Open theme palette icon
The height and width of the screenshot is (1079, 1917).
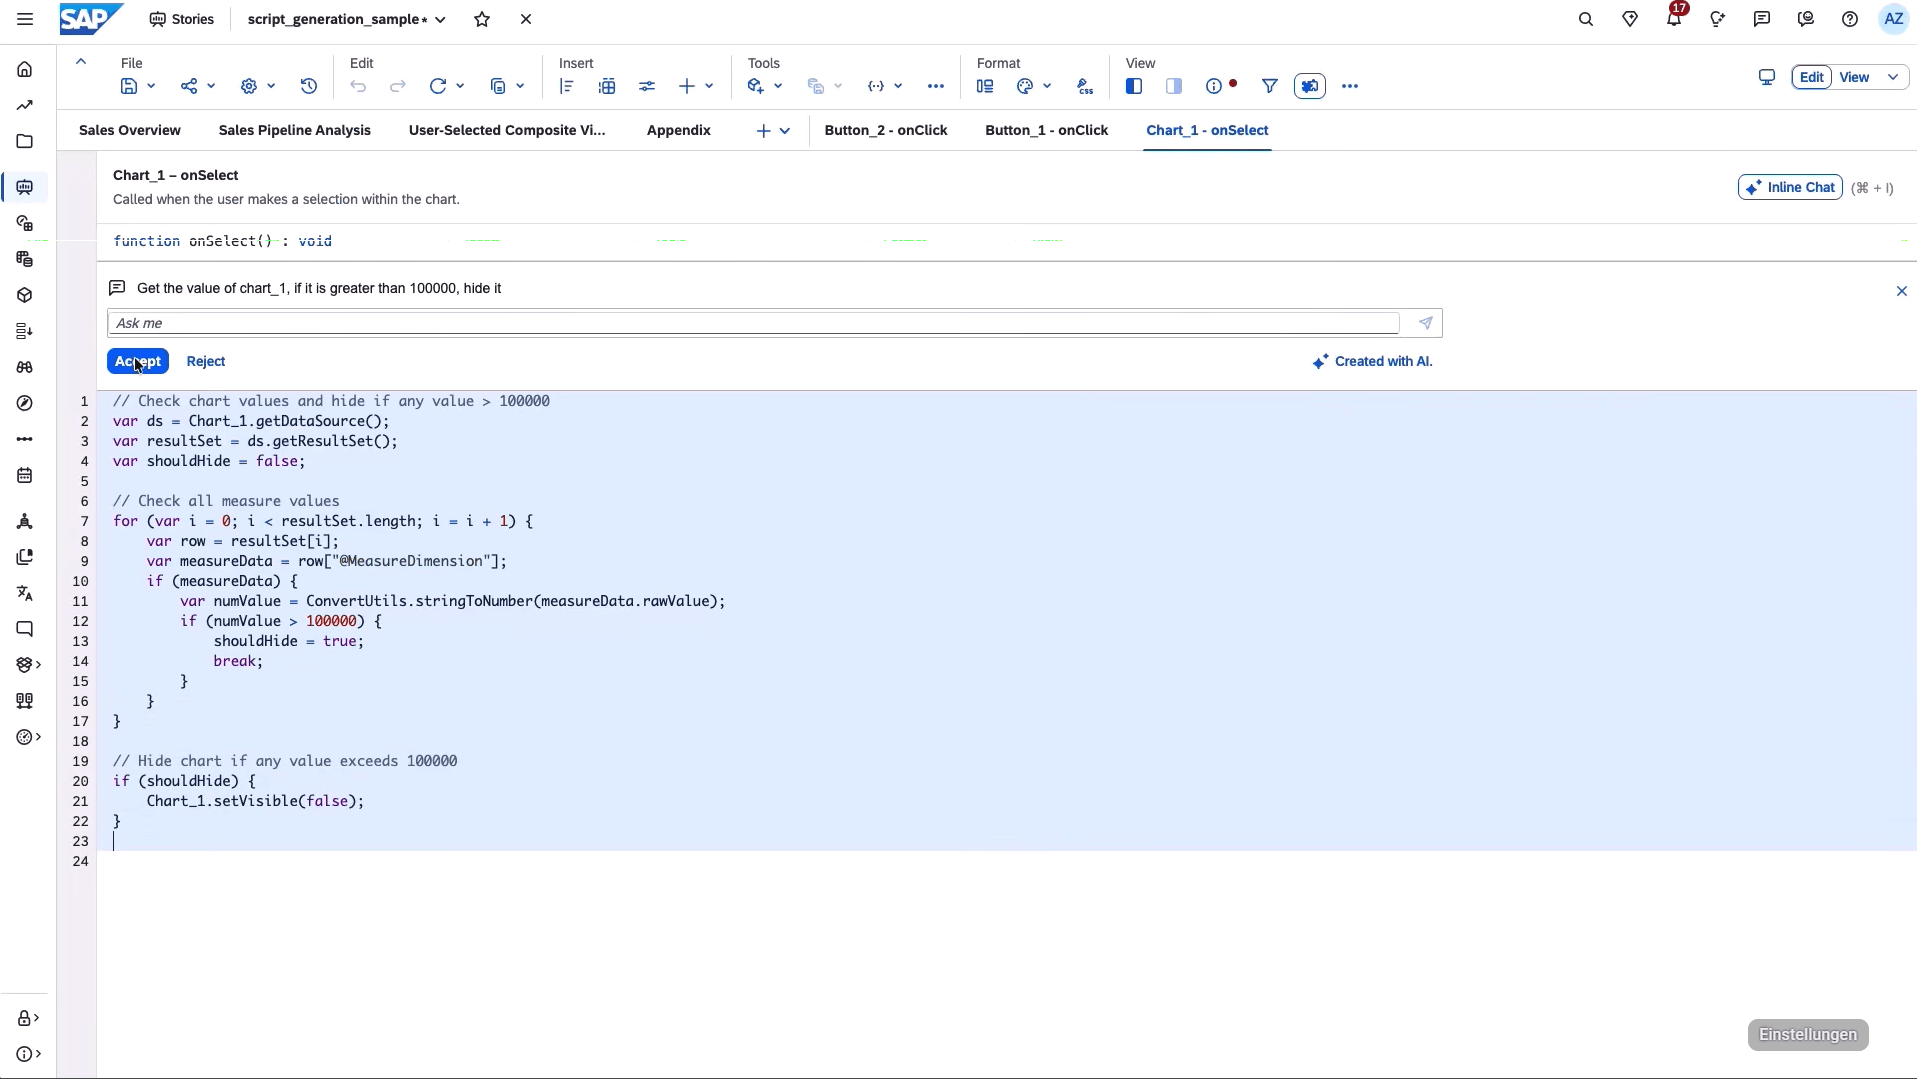click(x=1025, y=86)
